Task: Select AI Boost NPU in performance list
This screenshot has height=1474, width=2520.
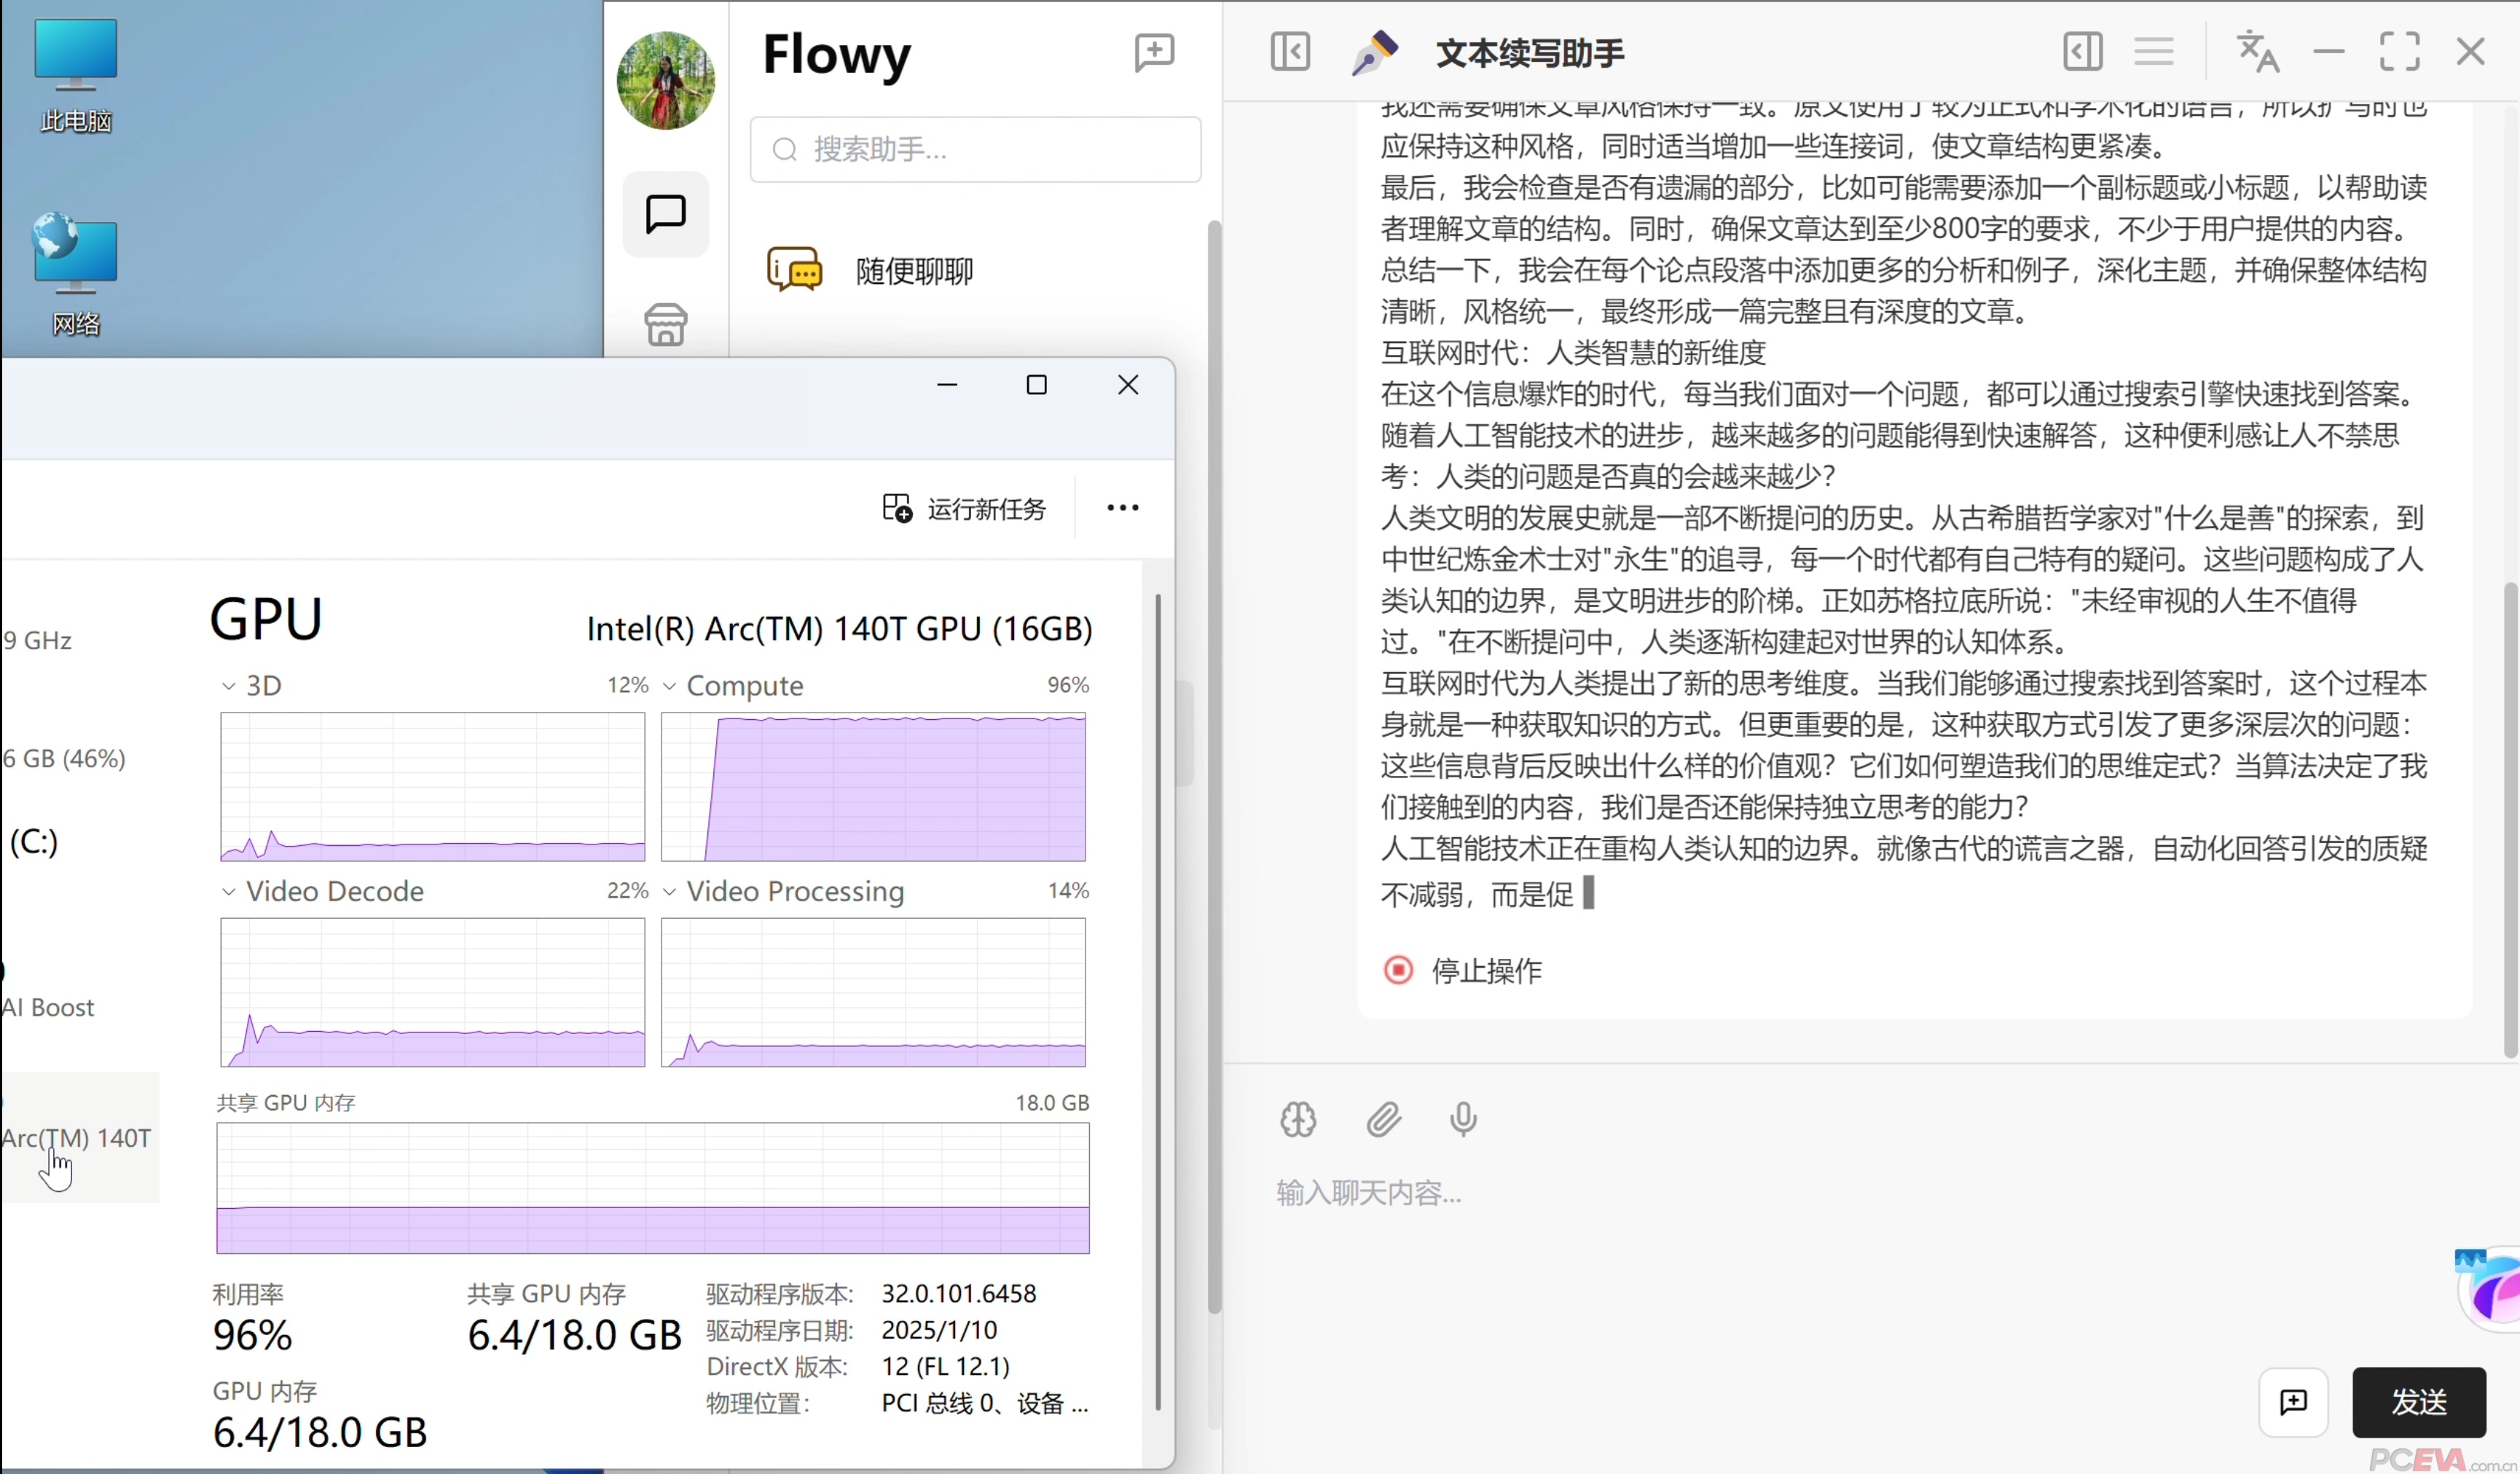Action: pyautogui.click(x=48, y=1007)
